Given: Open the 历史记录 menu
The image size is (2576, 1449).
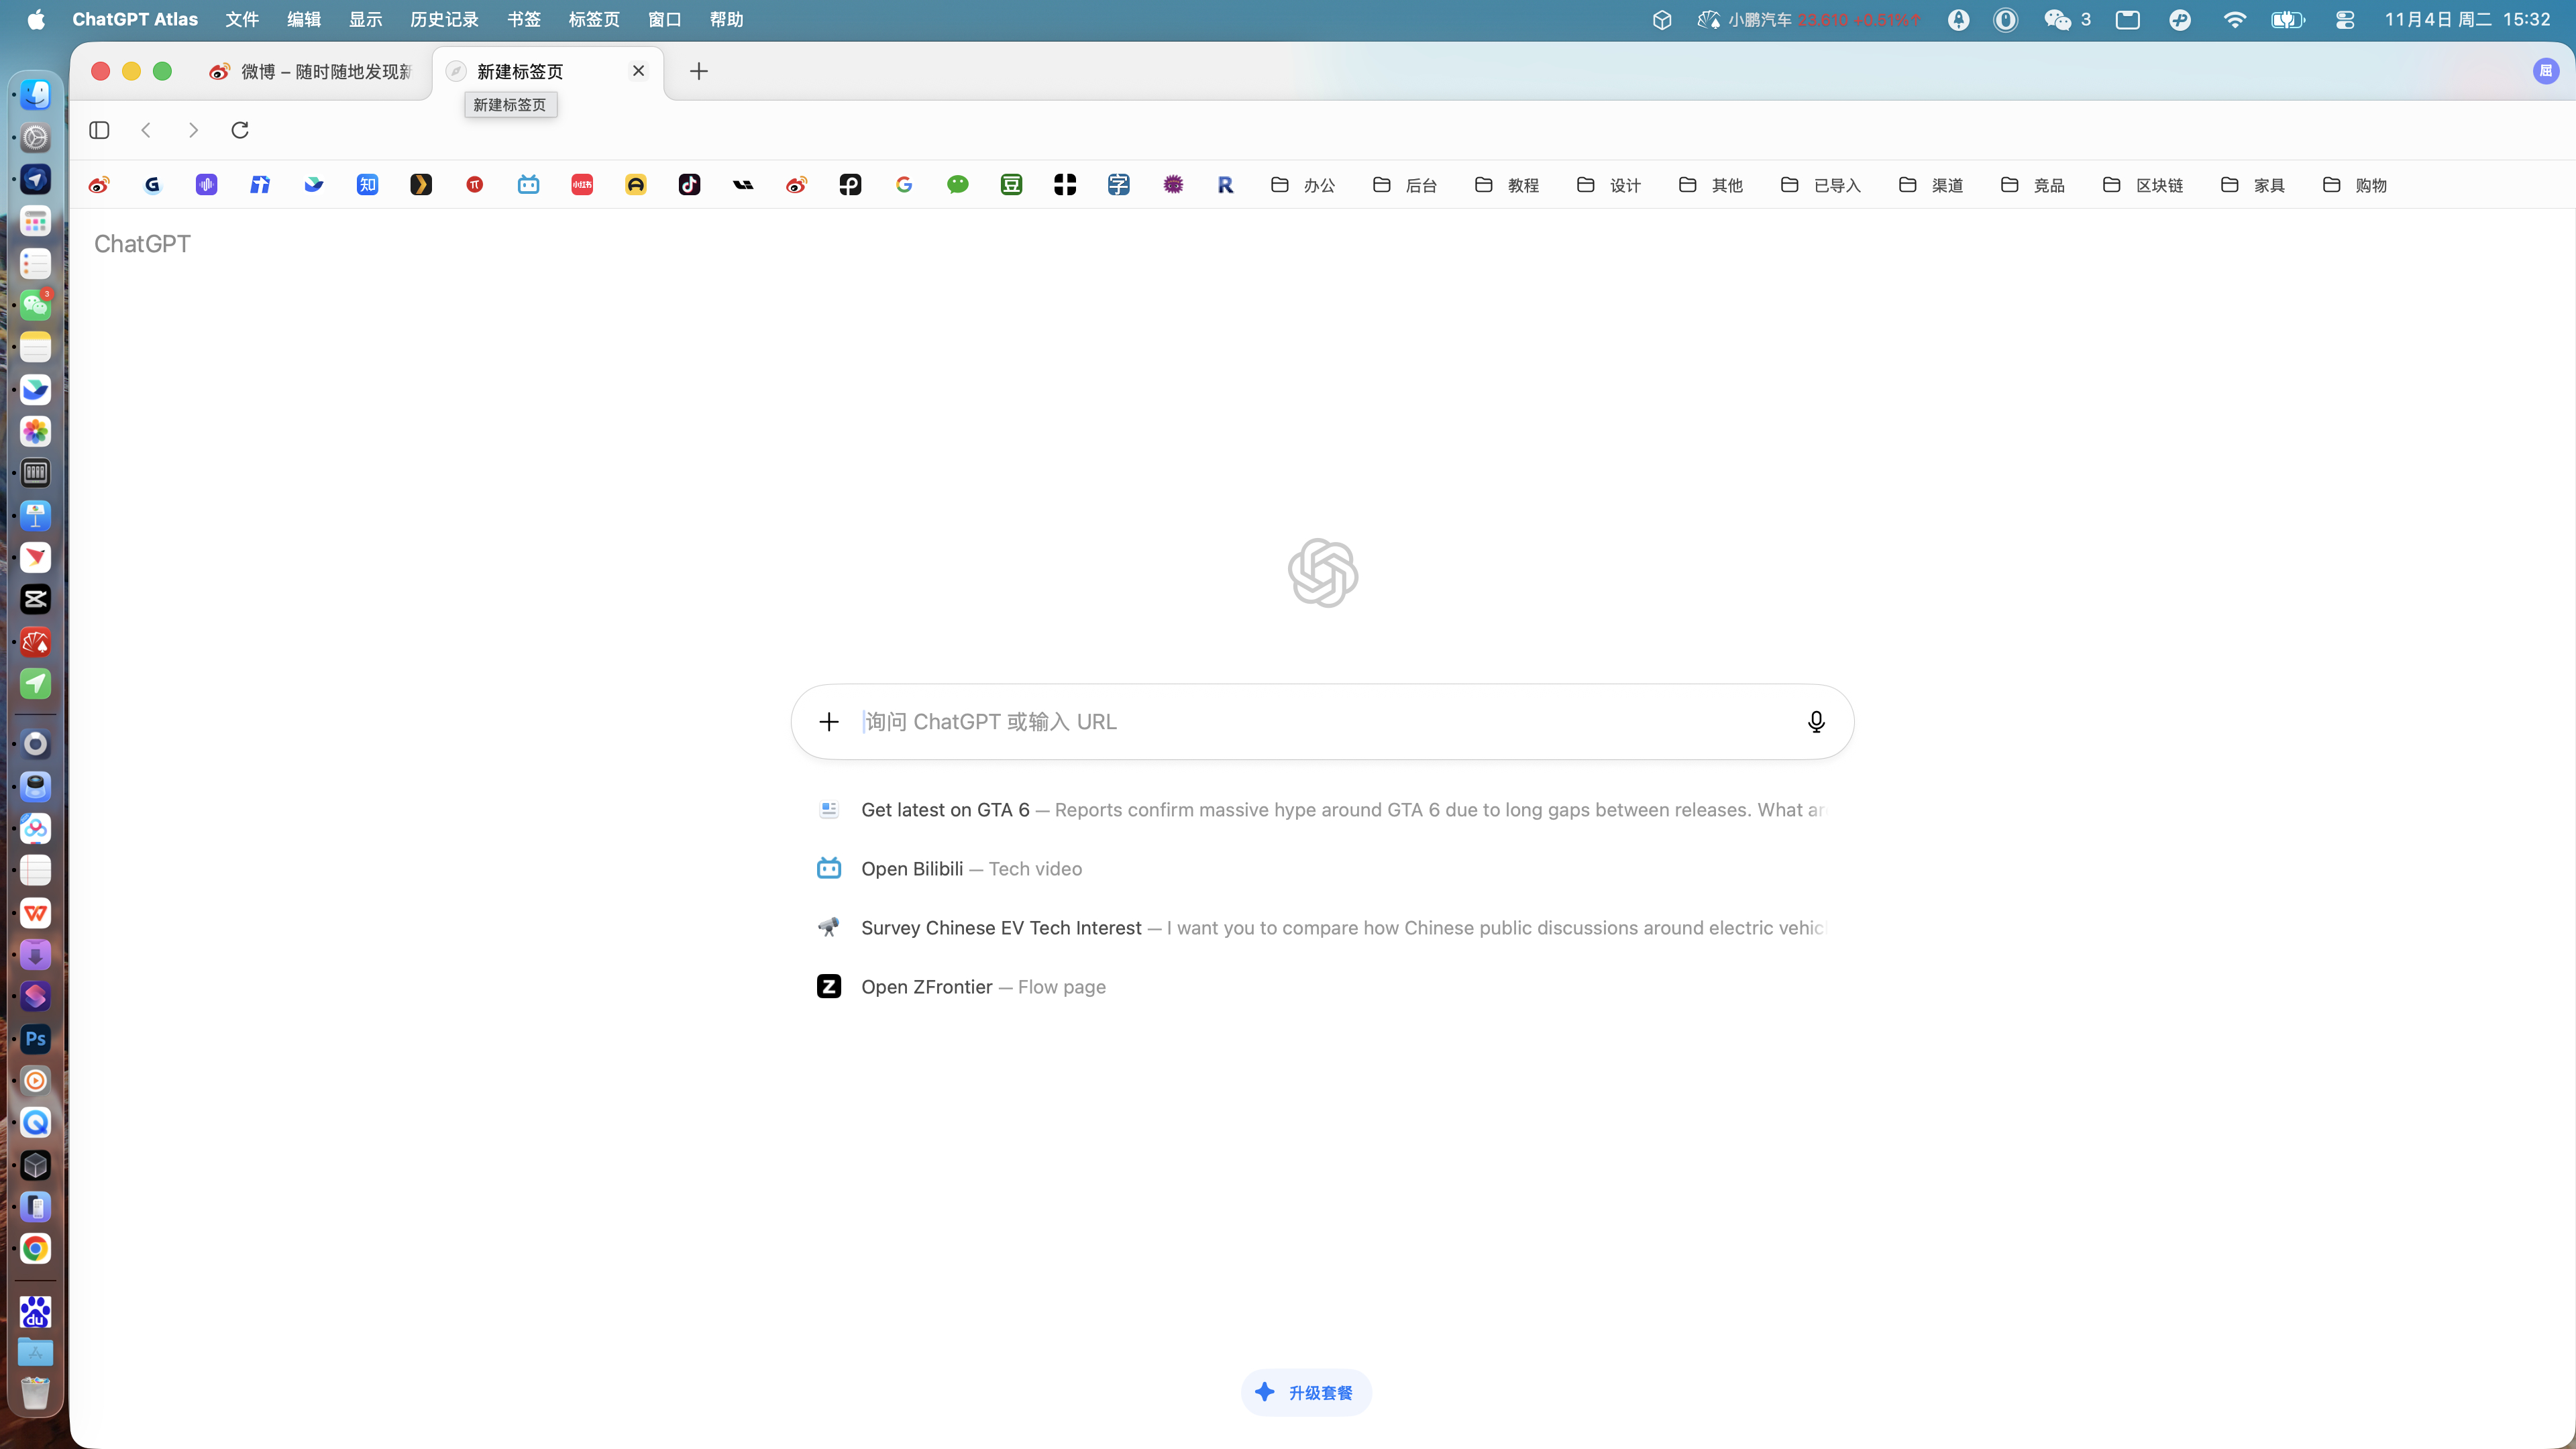Looking at the screenshot, I should tap(444, 19).
